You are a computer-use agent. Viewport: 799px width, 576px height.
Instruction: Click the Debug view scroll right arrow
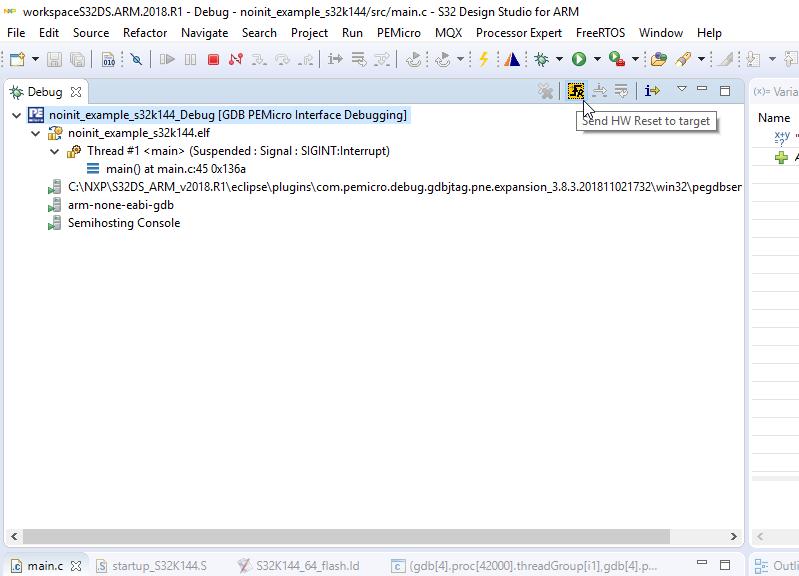(733, 536)
